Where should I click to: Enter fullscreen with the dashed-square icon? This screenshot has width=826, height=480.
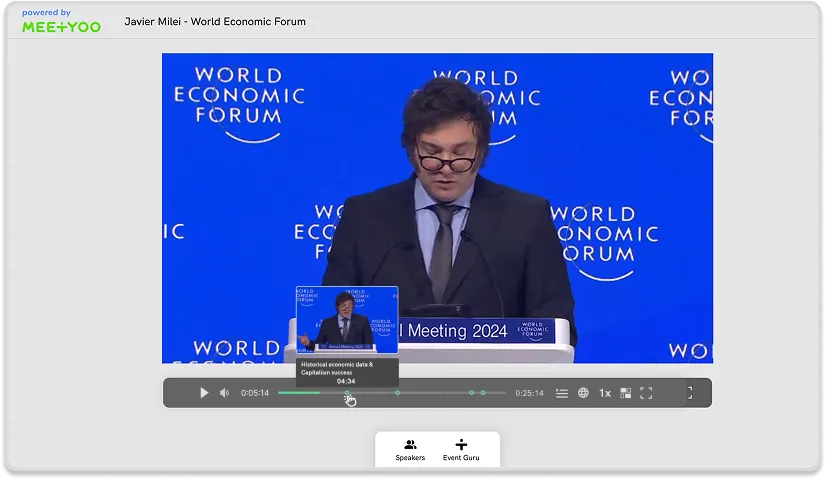coord(646,393)
